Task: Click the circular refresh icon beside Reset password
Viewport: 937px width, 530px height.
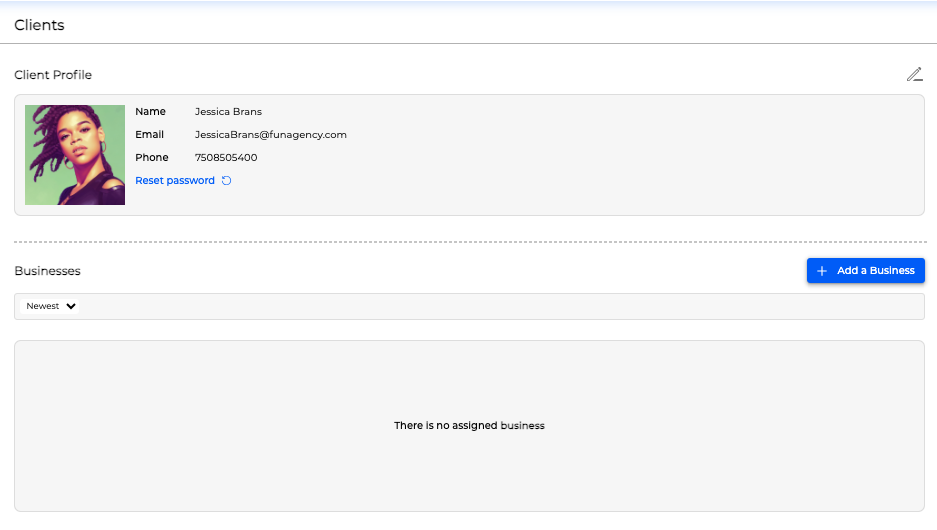Action: pyautogui.click(x=226, y=181)
